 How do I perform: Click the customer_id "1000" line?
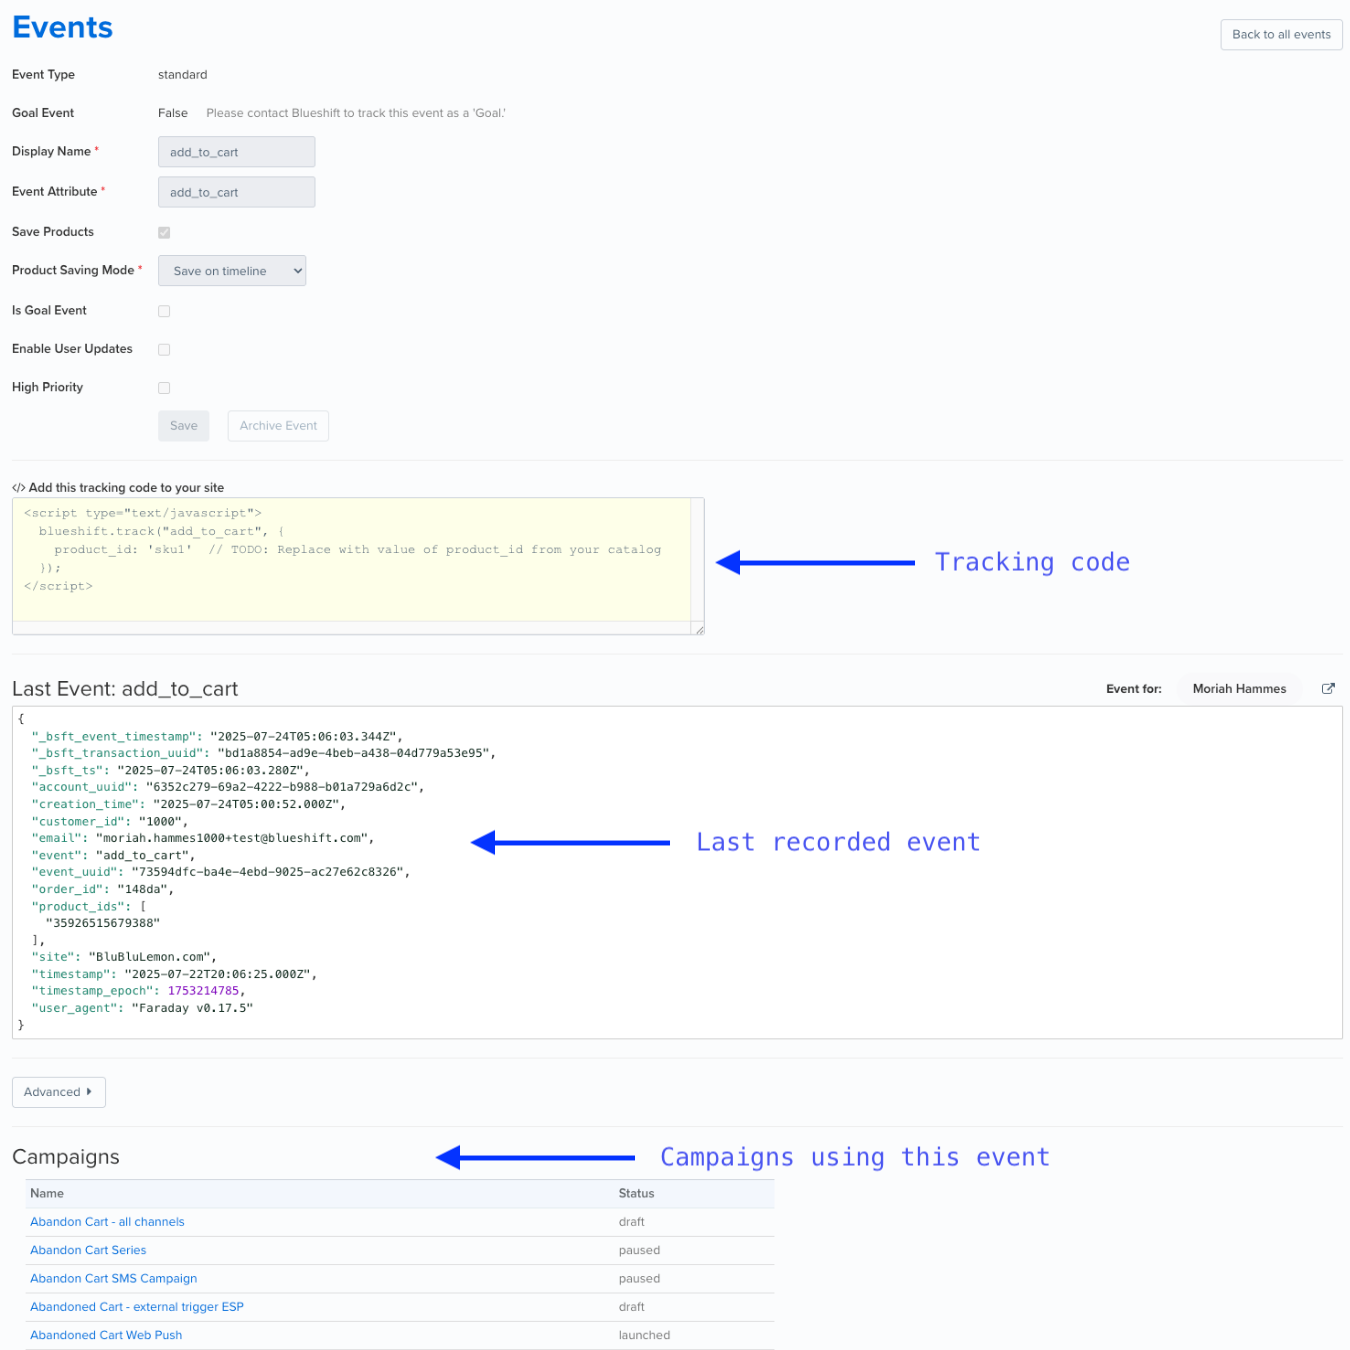pos(109,821)
